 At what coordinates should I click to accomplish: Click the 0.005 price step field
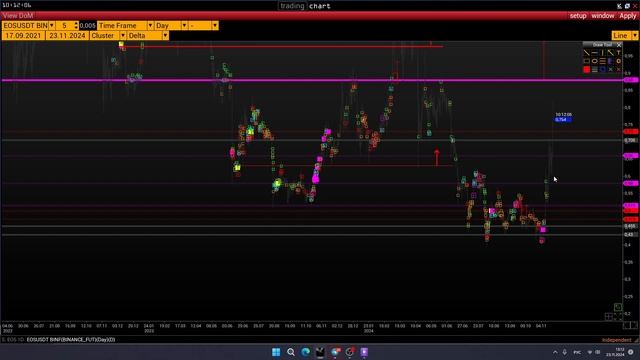point(87,25)
